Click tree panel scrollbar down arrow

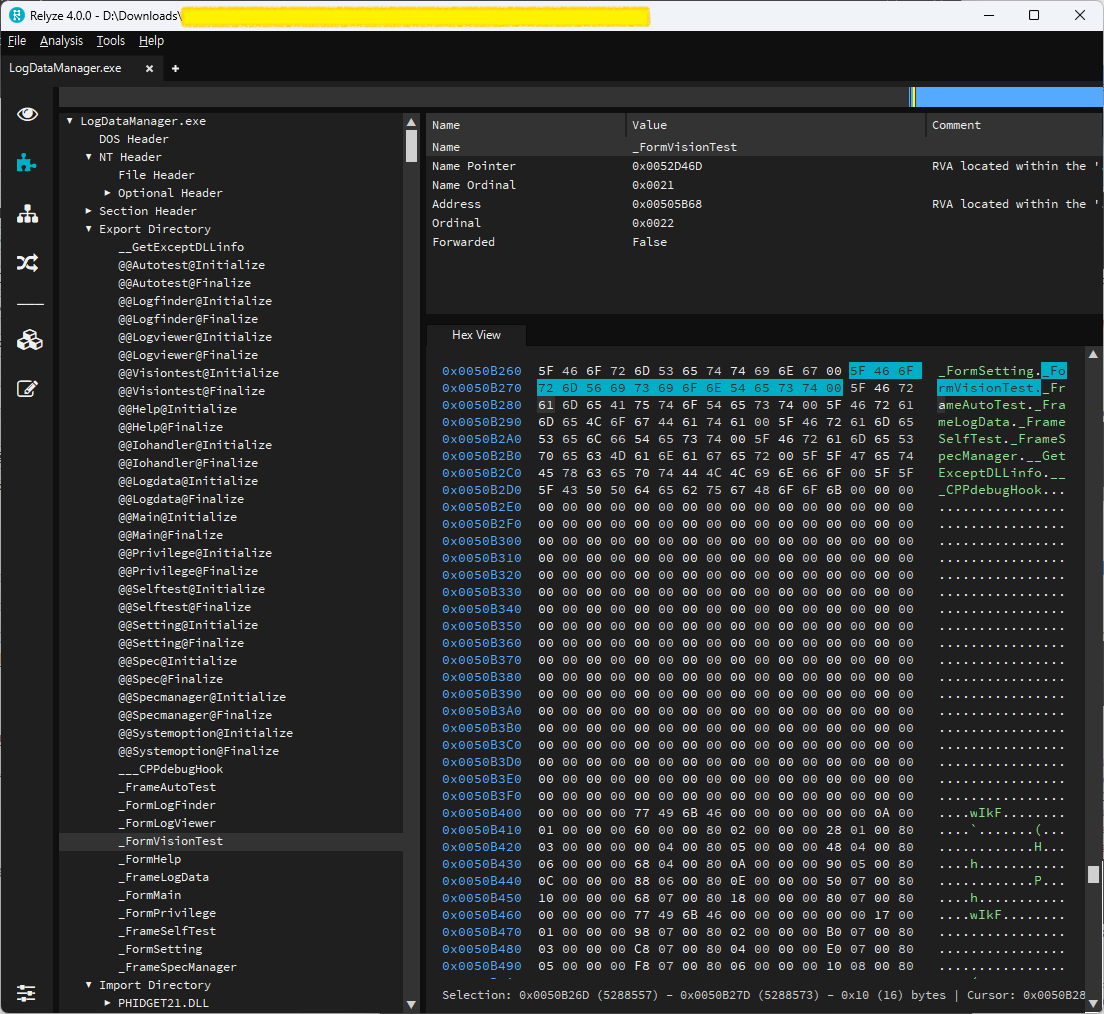point(411,1004)
